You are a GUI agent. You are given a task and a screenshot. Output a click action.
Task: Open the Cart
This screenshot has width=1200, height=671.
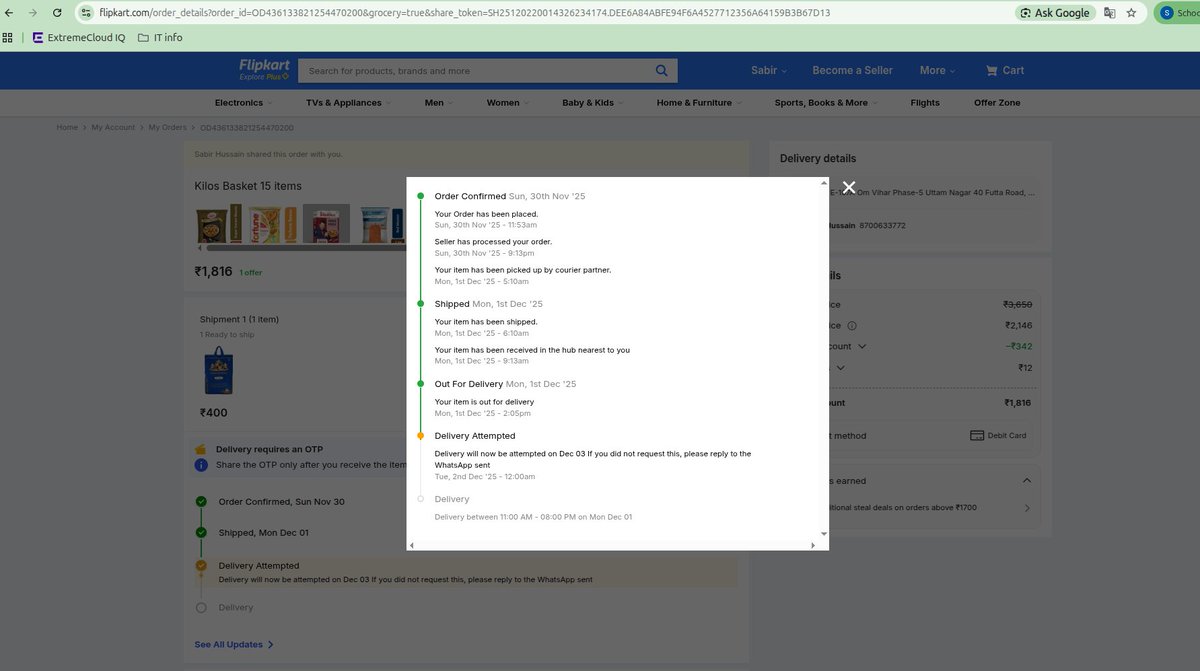coord(1005,70)
